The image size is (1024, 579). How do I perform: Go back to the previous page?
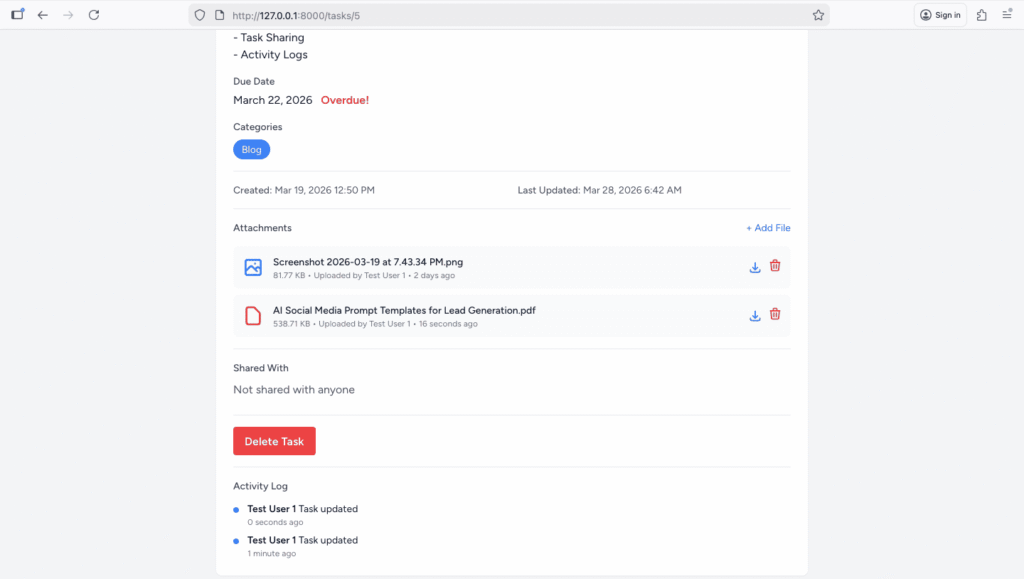pyautogui.click(x=42, y=15)
